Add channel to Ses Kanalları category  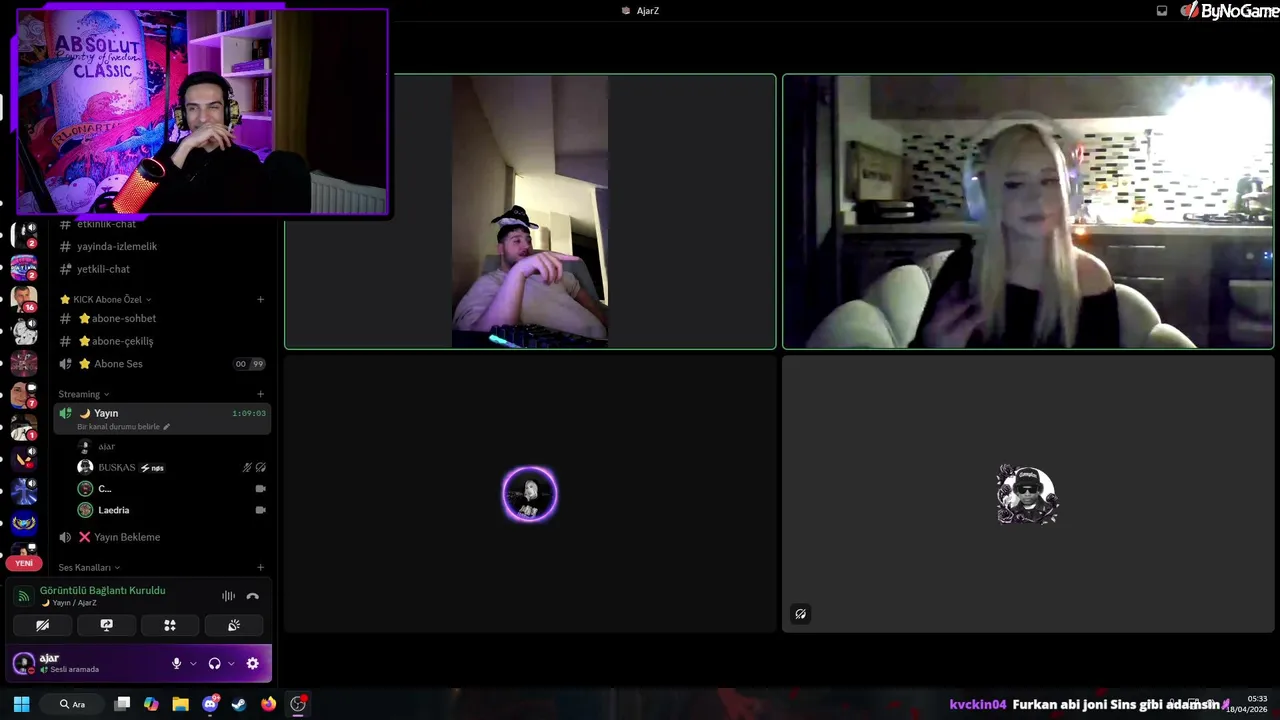click(x=260, y=567)
